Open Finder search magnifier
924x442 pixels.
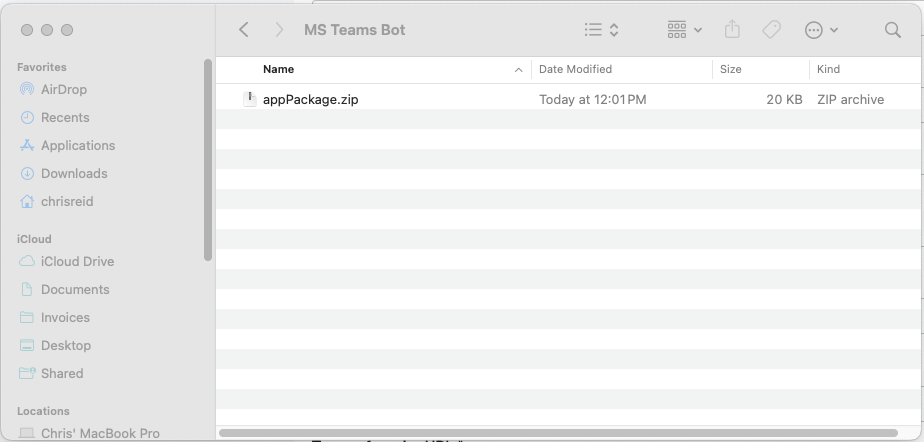click(x=893, y=30)
